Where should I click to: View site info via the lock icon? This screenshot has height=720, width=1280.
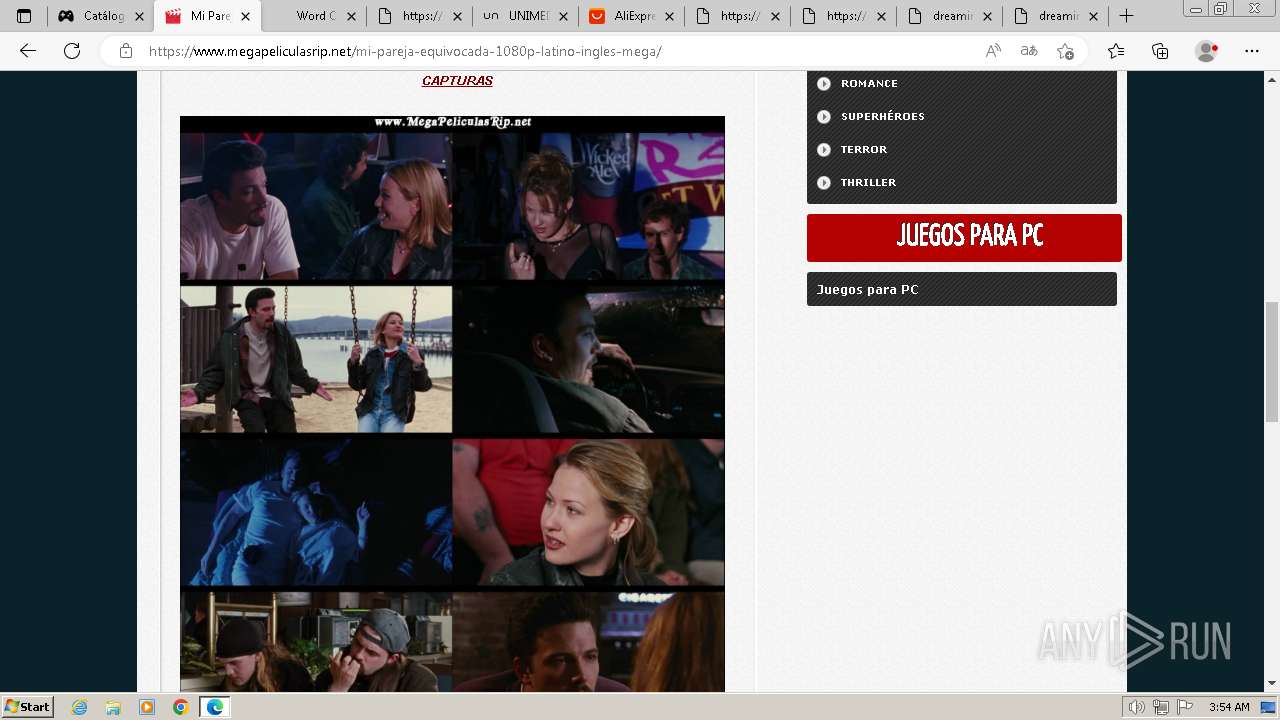click(x=125, y=51)
